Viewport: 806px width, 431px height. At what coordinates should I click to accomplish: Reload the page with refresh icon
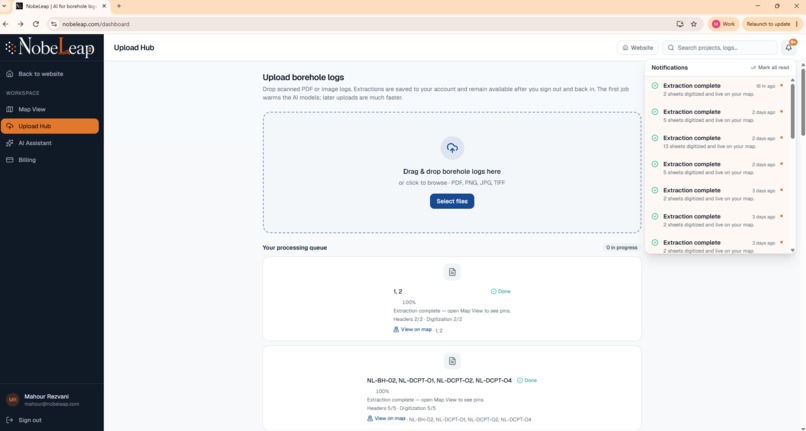[x=35, y=24]
